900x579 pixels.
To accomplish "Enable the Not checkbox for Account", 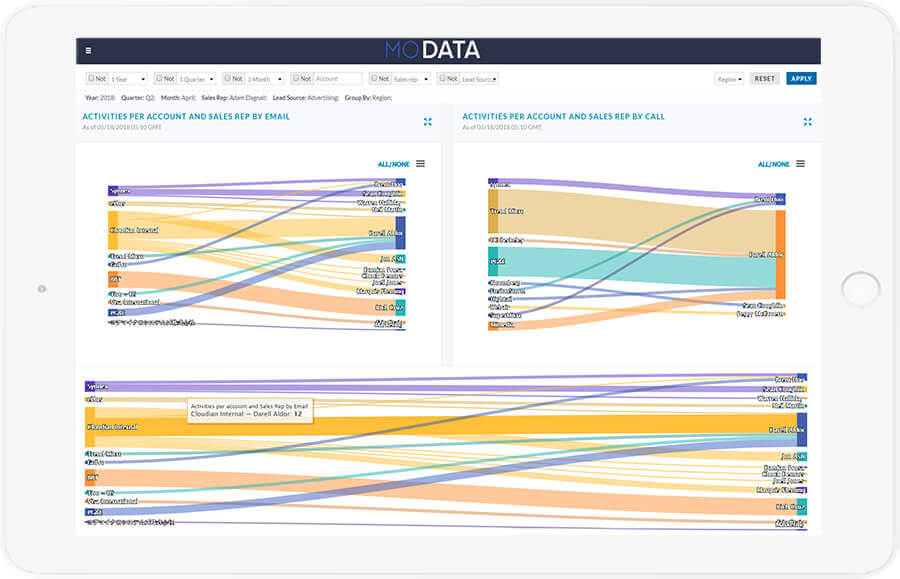I will pyautogui.click(x=297, y=78).
